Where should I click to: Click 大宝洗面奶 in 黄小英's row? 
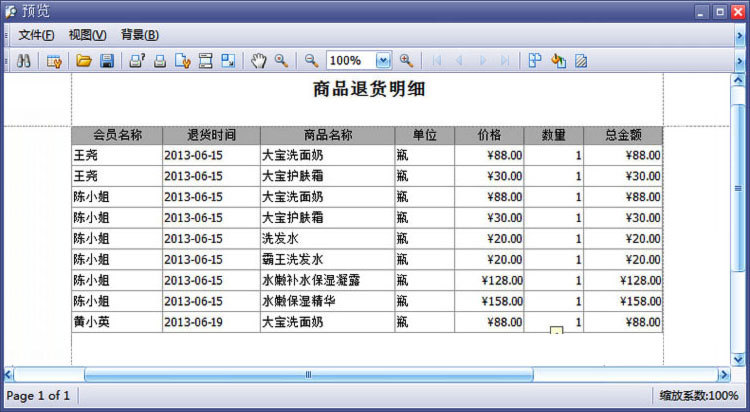(328, 322)
